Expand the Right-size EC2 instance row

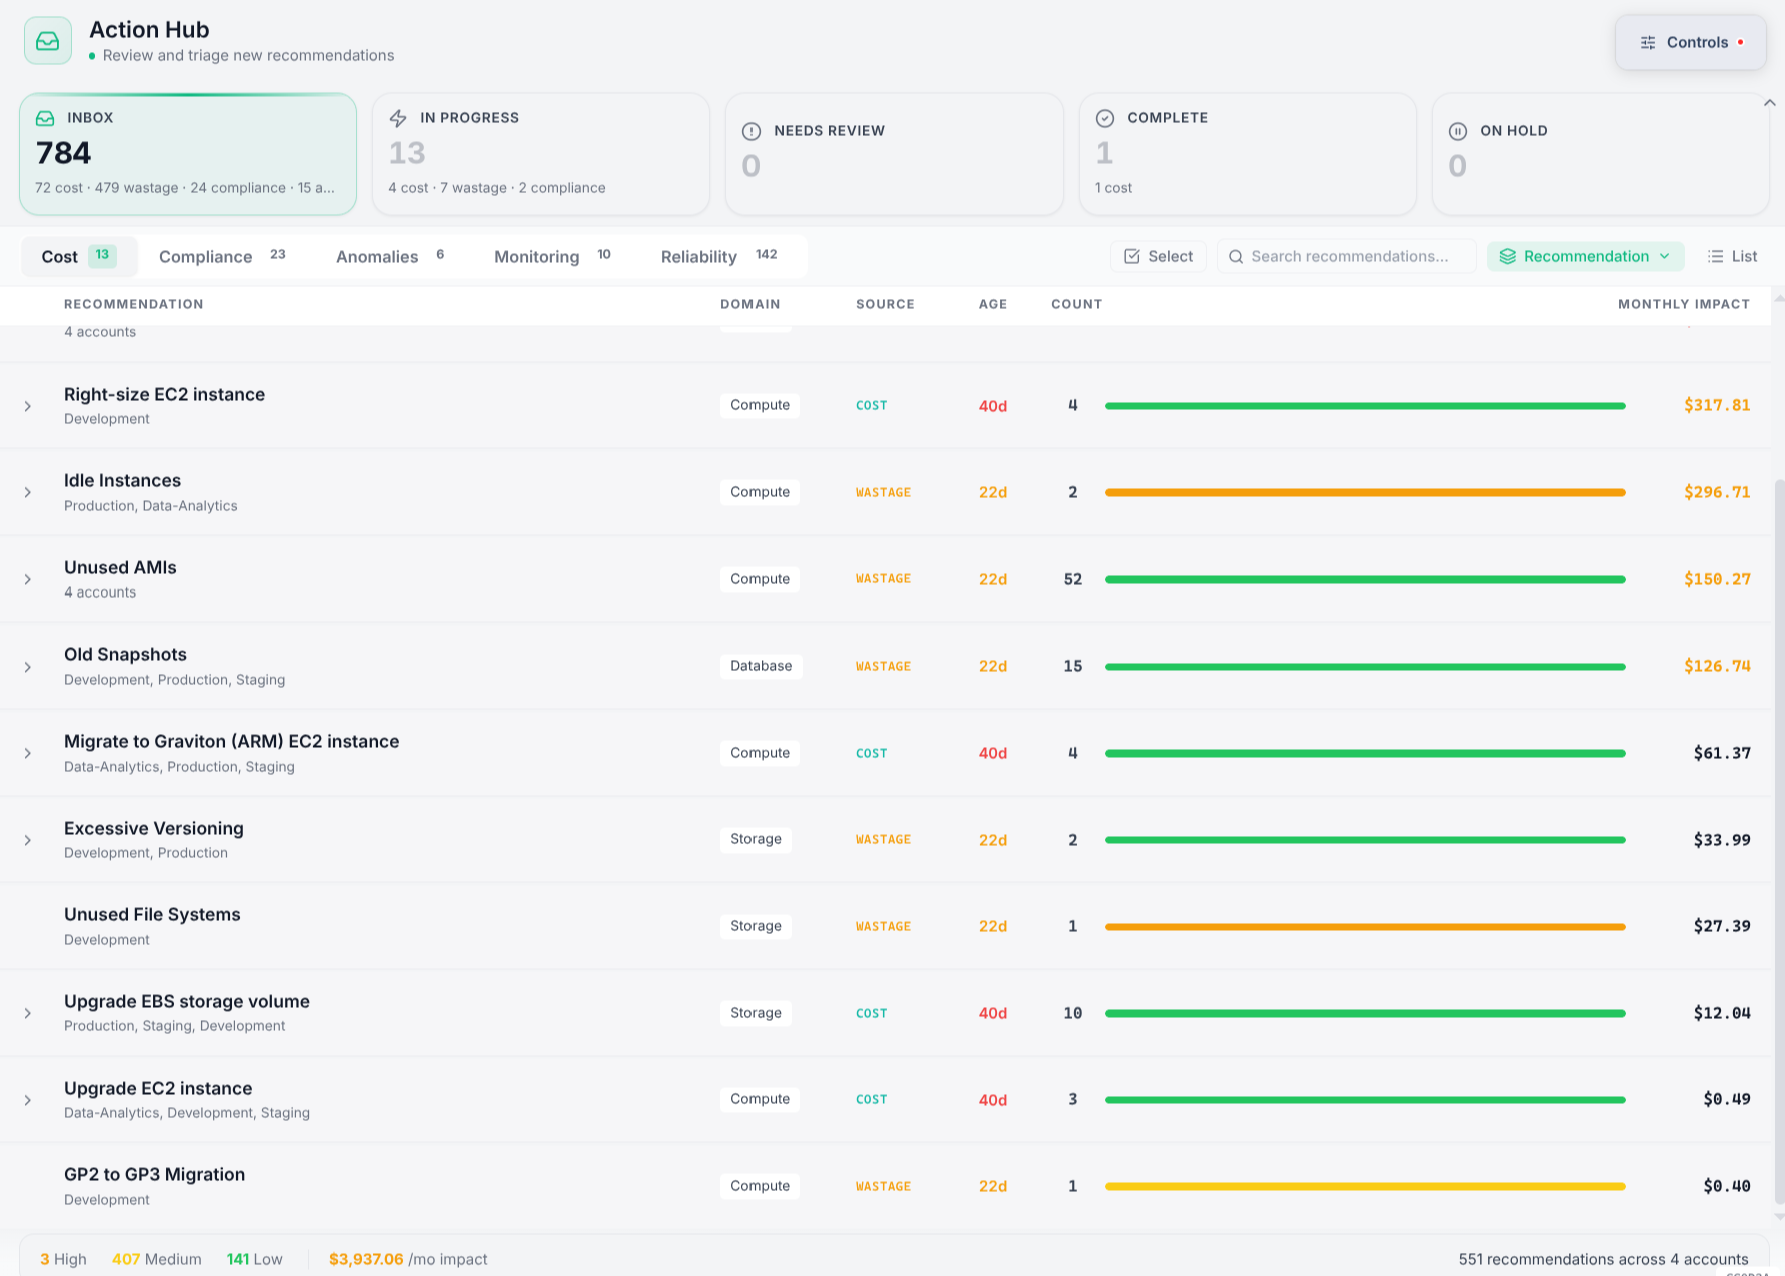click(28, 406)
